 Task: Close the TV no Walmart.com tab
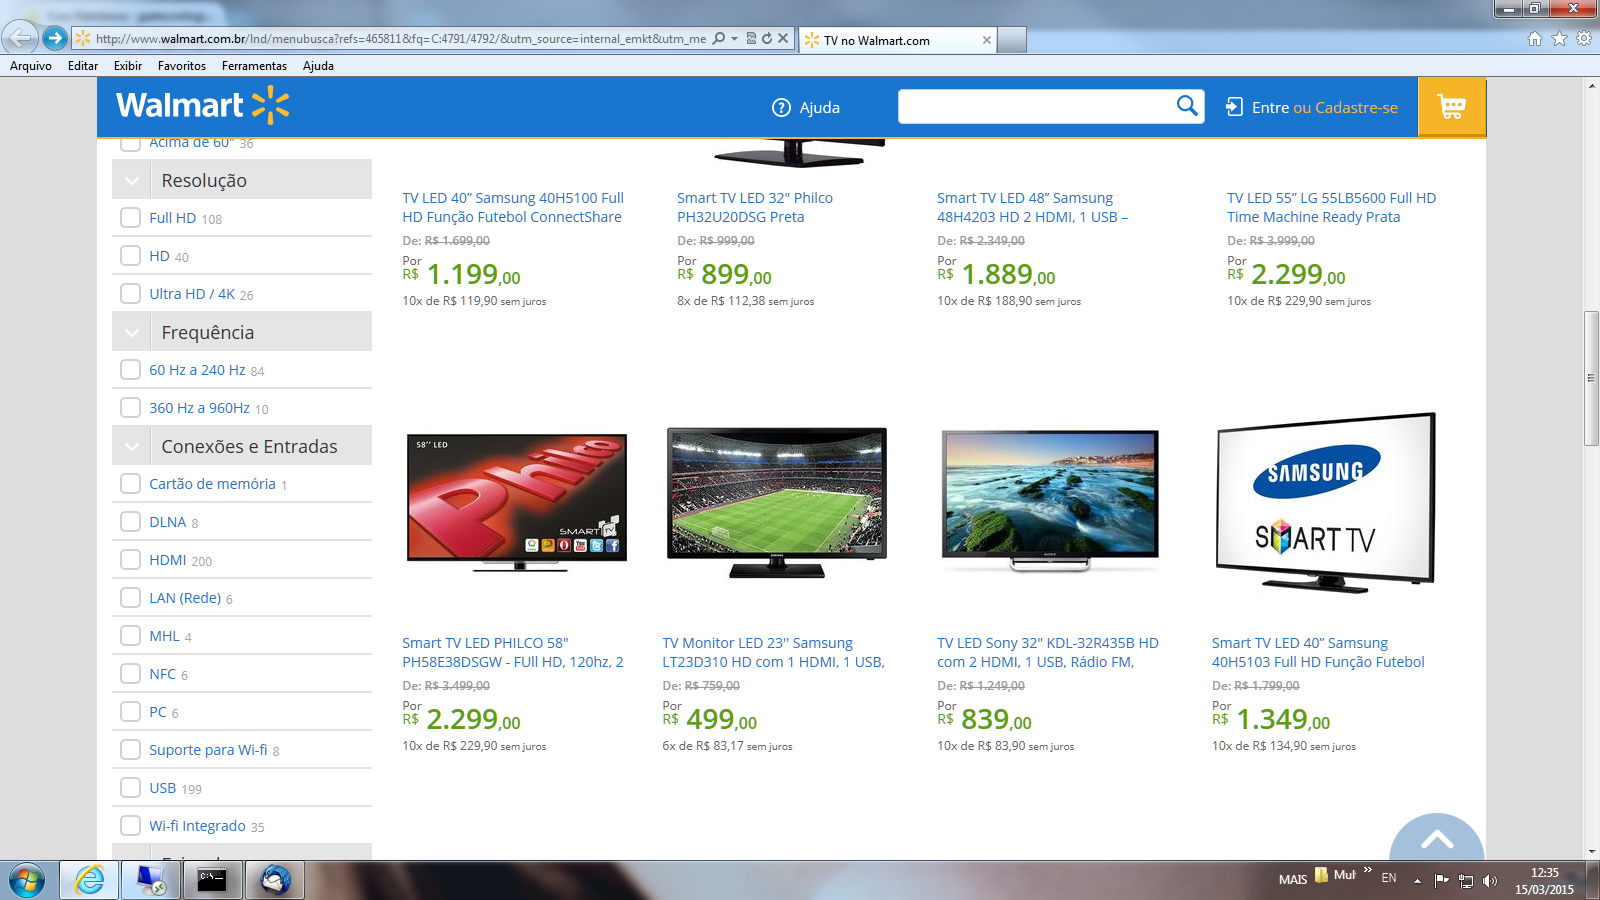tap(987, 40)
